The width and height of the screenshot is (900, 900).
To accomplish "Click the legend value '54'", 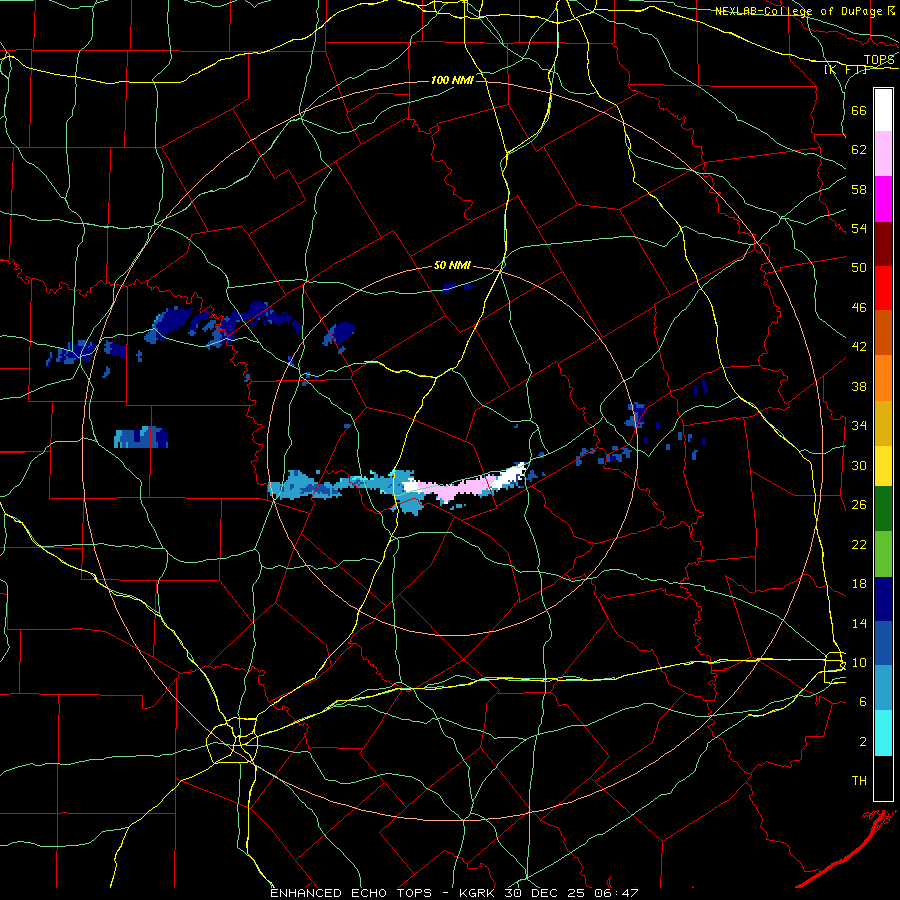I will [859, 228].
